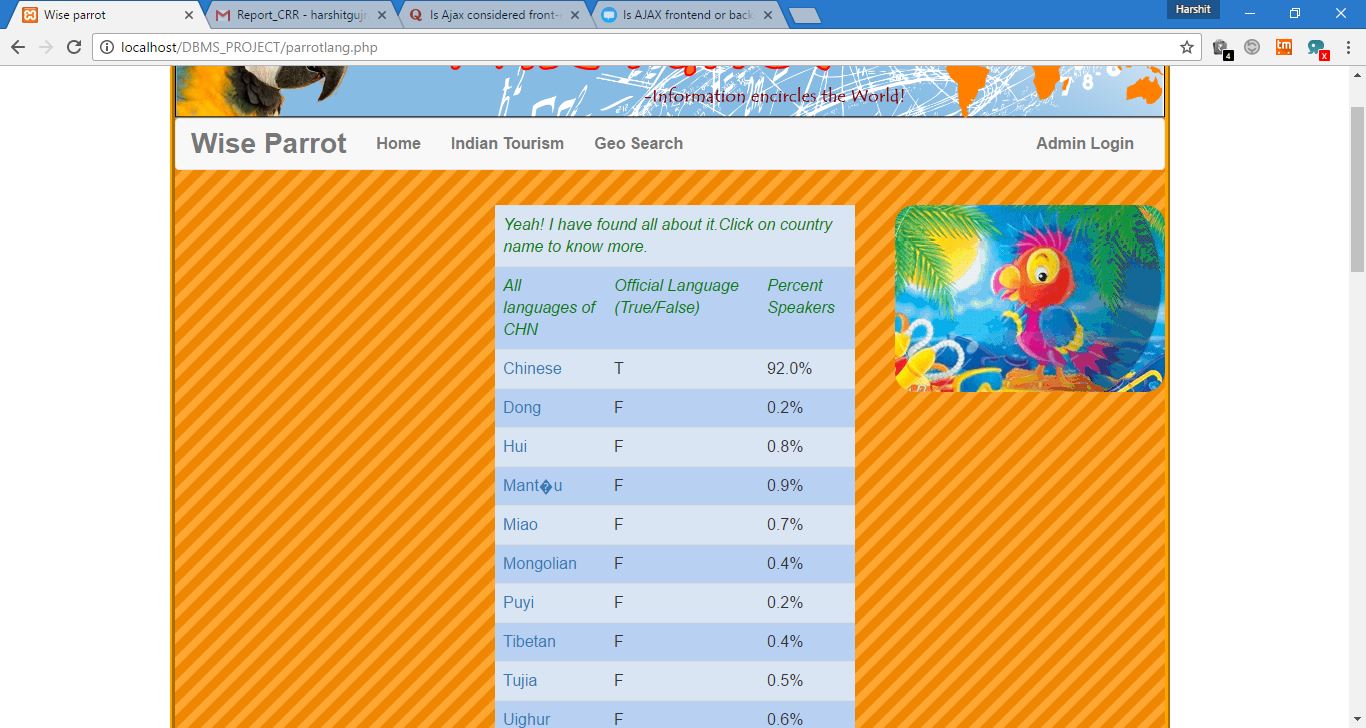Click the Tujia language link

(x=520, y=680)
